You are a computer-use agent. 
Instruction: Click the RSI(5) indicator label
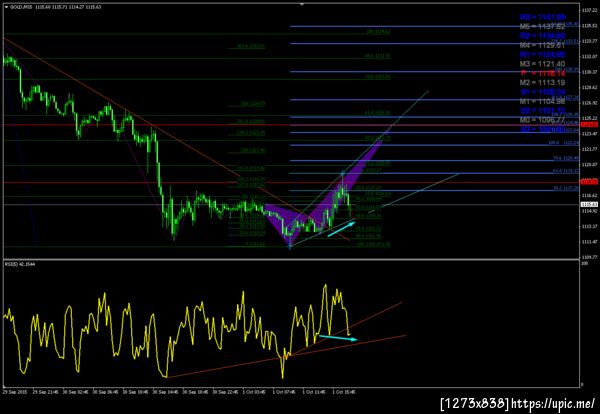(x=20, y=264)
